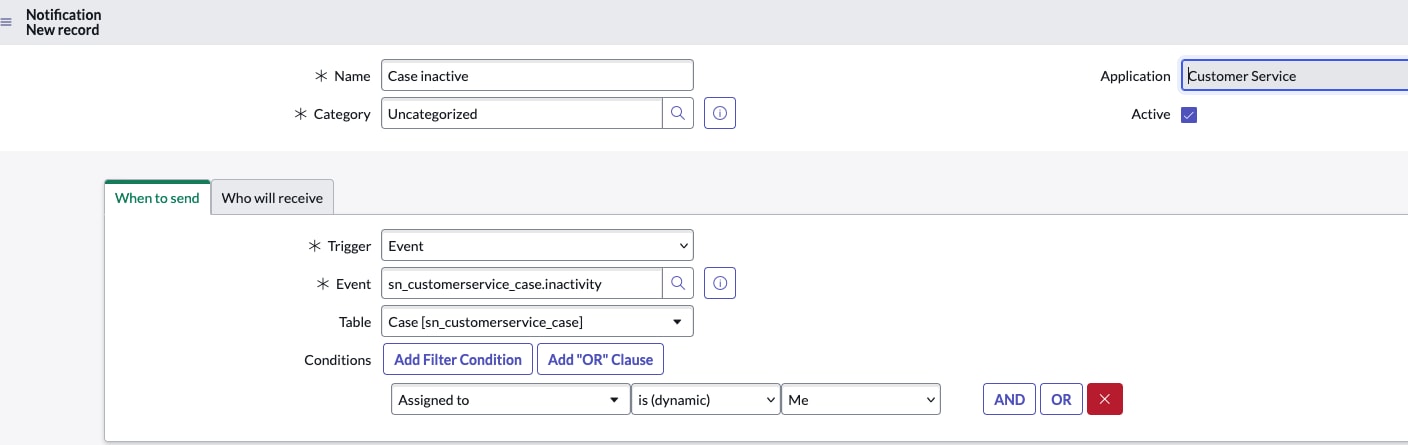1408x445 pixels.
Task: Click the Application field showing Customer Service
Action: click(x=1294, y=76)
